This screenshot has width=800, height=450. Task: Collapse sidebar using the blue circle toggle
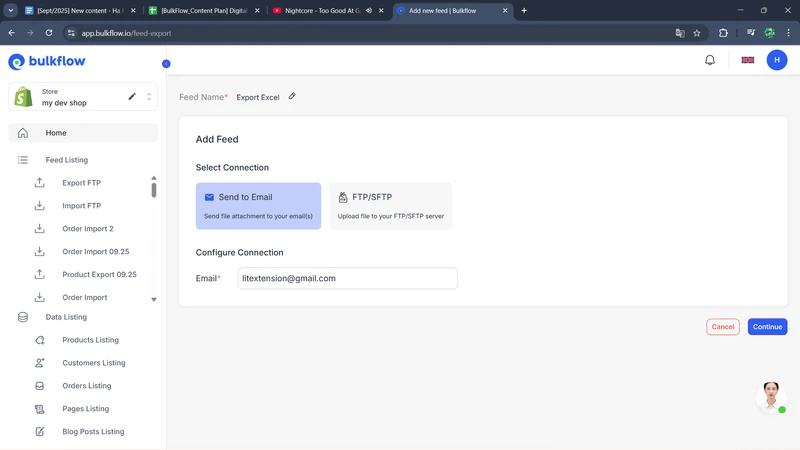(x=166, y=64)
